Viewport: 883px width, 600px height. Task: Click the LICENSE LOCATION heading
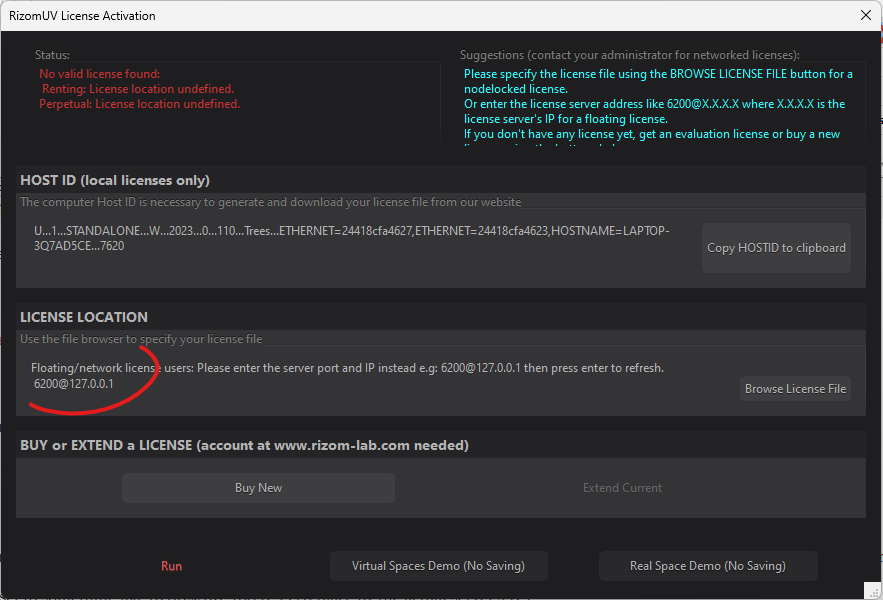point(84,317)
